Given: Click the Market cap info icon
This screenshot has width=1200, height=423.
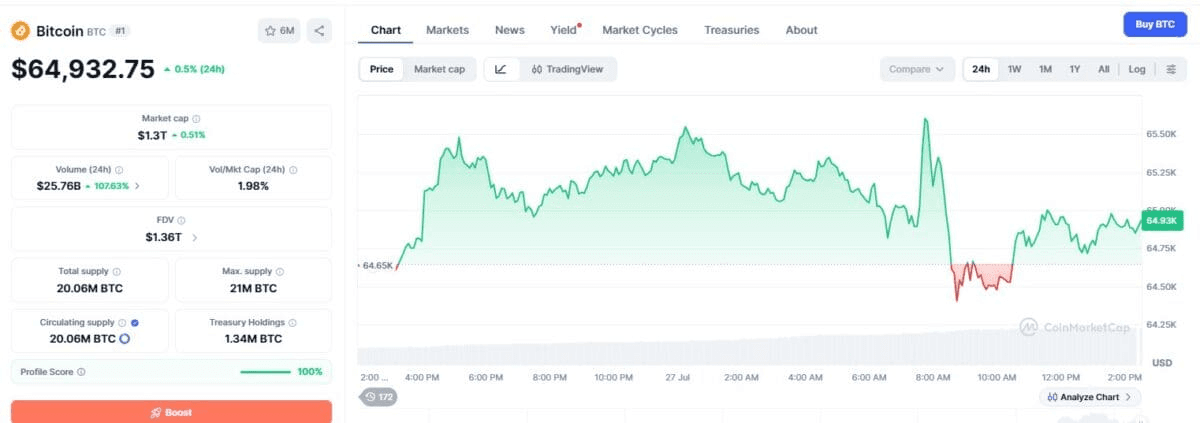Looking at the screenshot, I should [196, 118].
